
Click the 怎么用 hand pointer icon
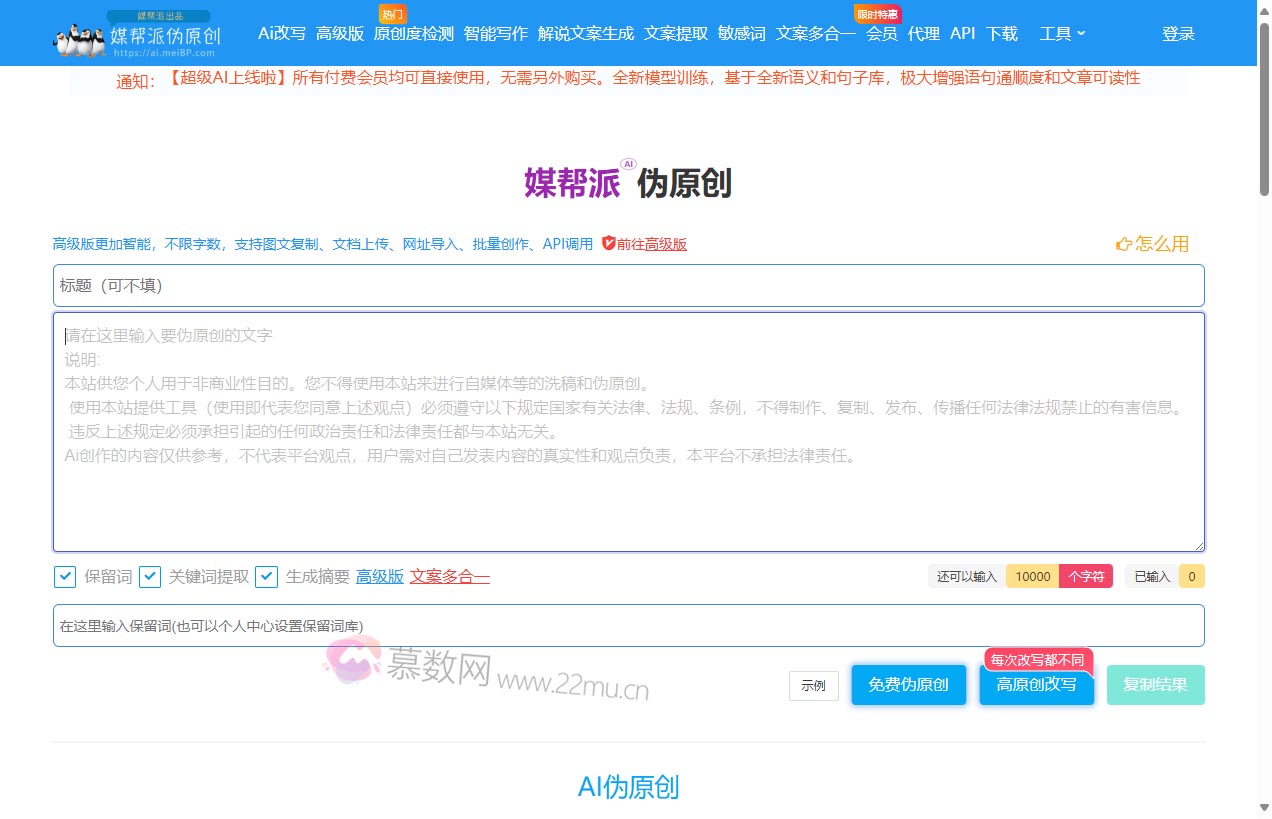click(x=1123, y=244)
